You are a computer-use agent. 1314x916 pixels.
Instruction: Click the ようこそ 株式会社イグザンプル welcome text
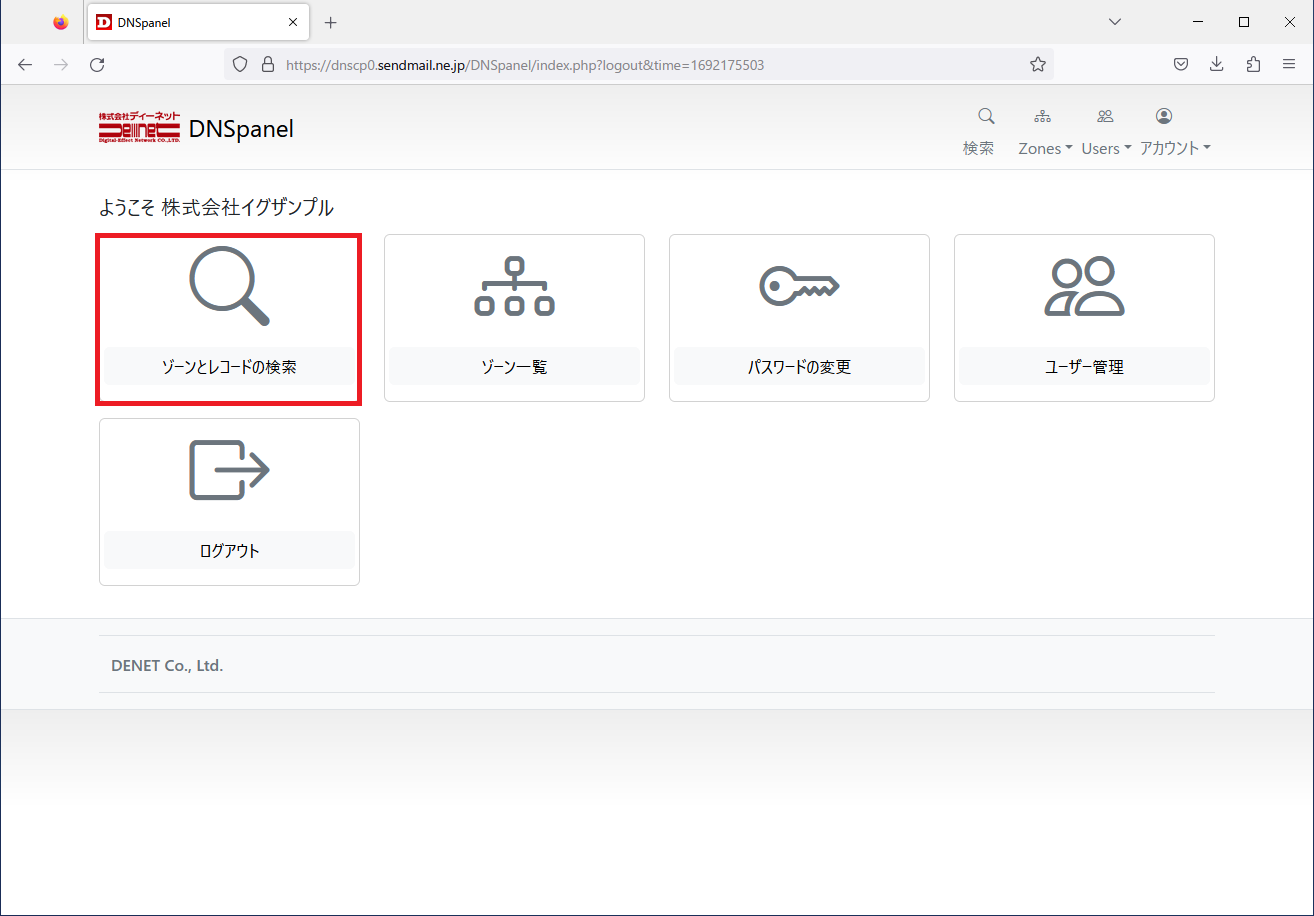tap(216, 208)
